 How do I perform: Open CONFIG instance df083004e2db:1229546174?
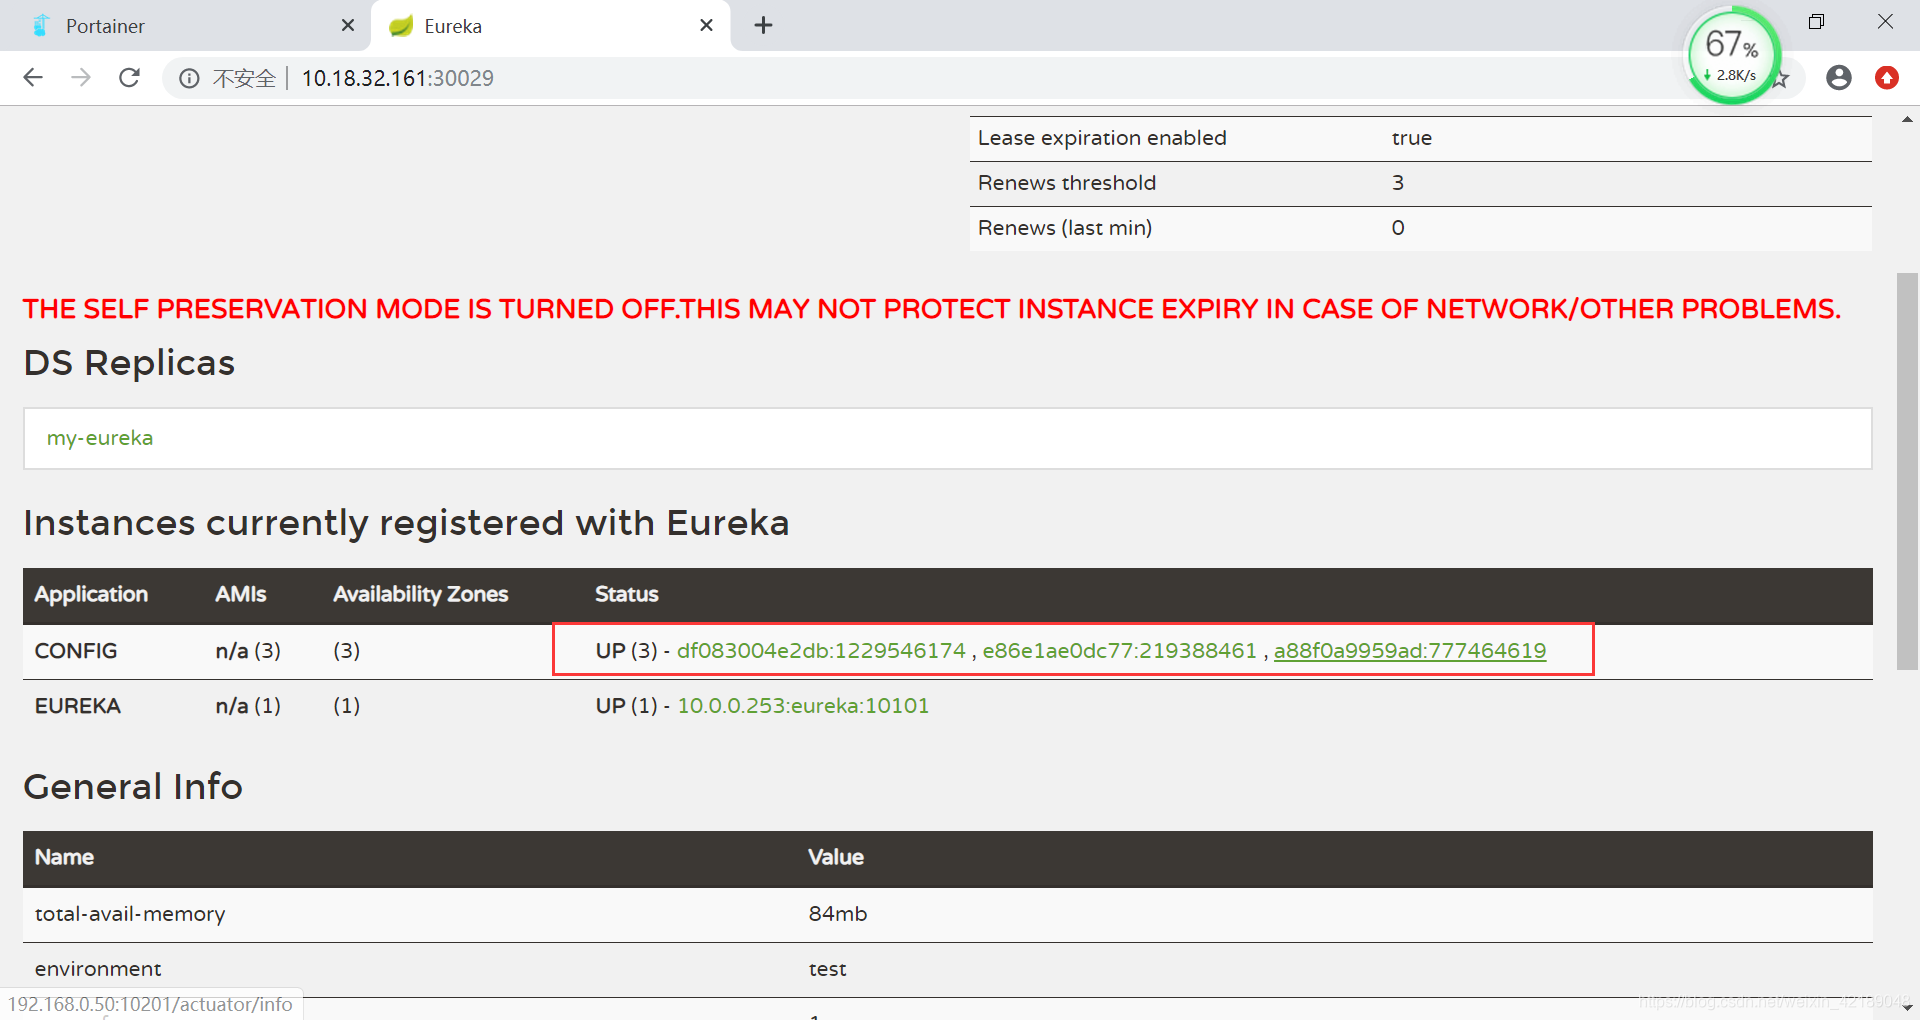pos(821,651)
